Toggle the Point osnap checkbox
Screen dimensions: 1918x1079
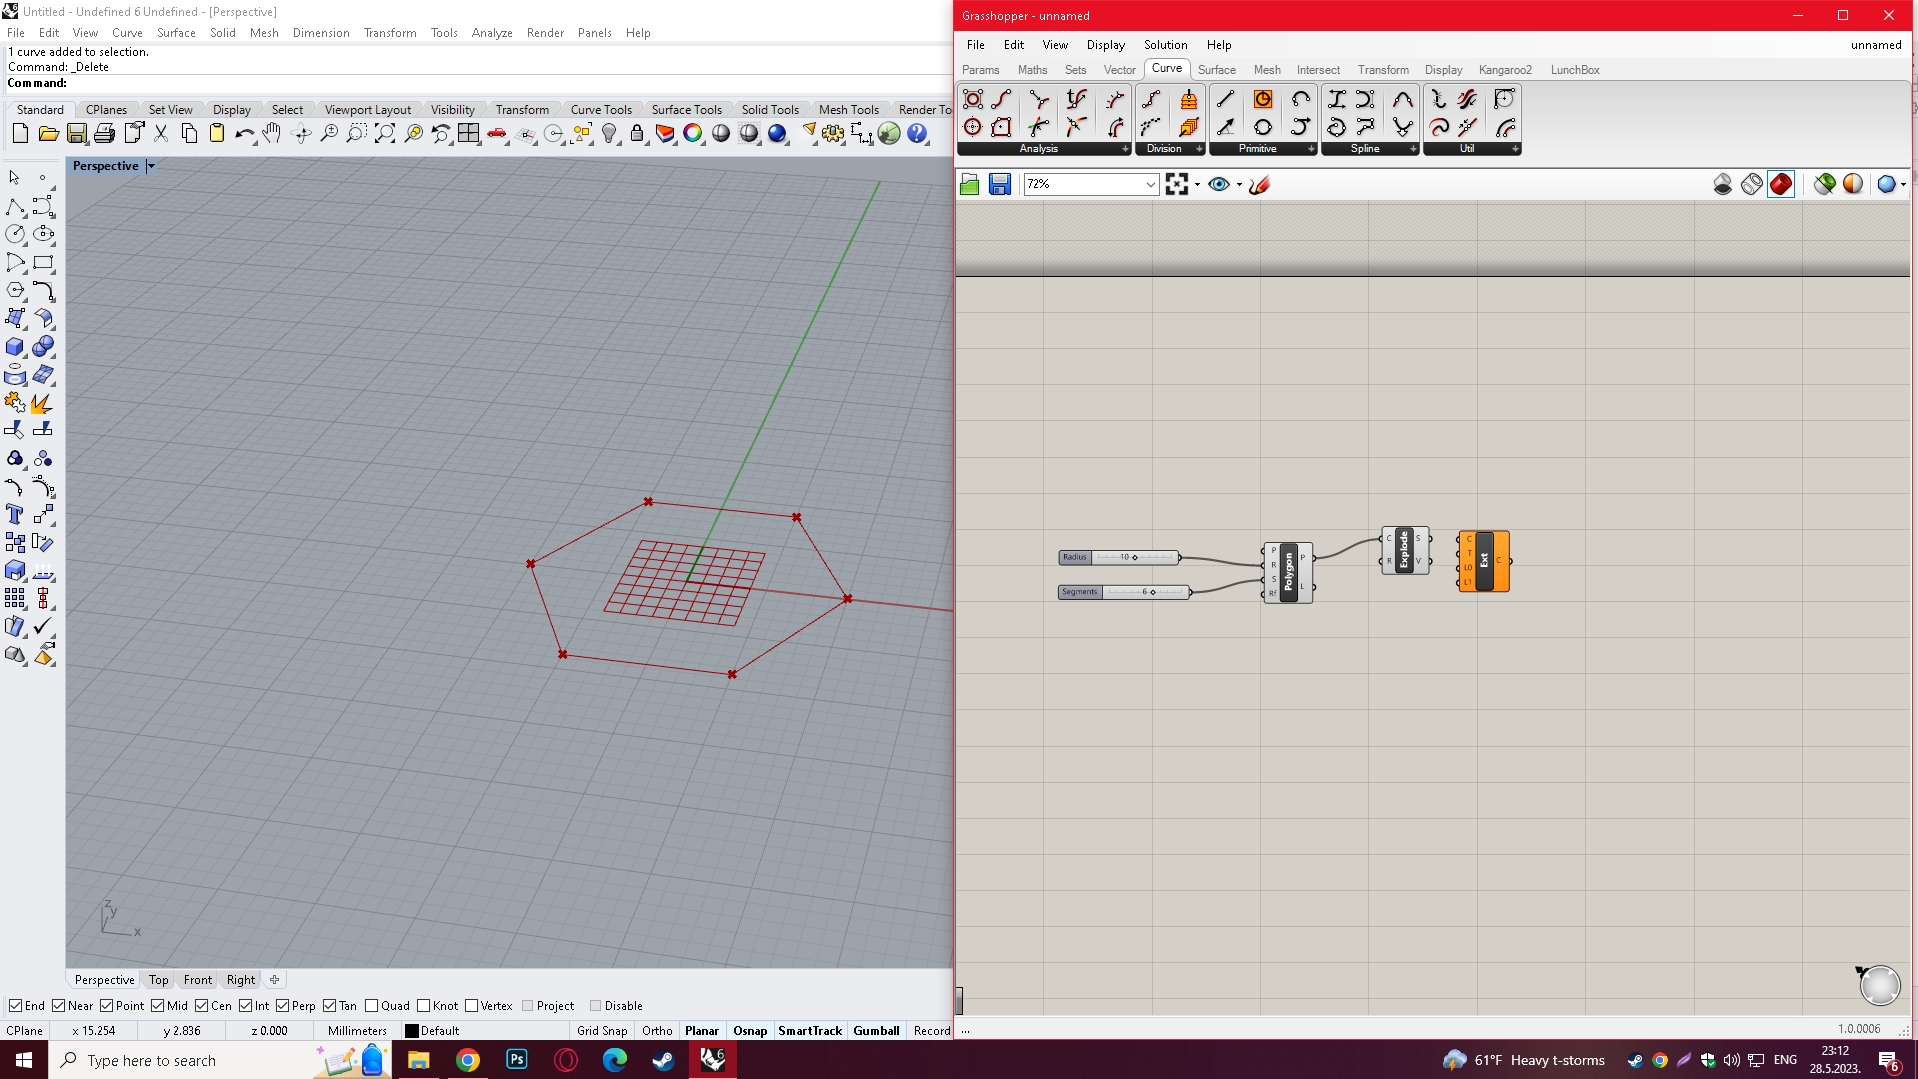pyautogui.click(x=107, y=1006)
